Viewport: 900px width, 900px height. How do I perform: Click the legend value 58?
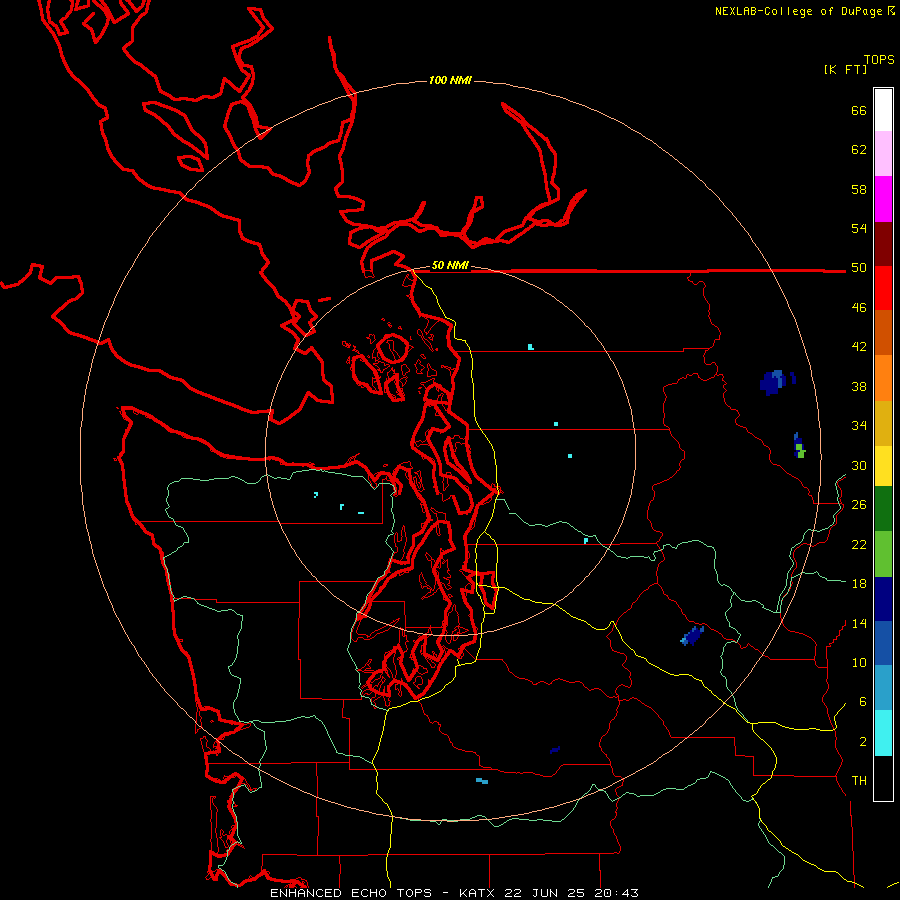pyautogui.click(x=859, y=189)
